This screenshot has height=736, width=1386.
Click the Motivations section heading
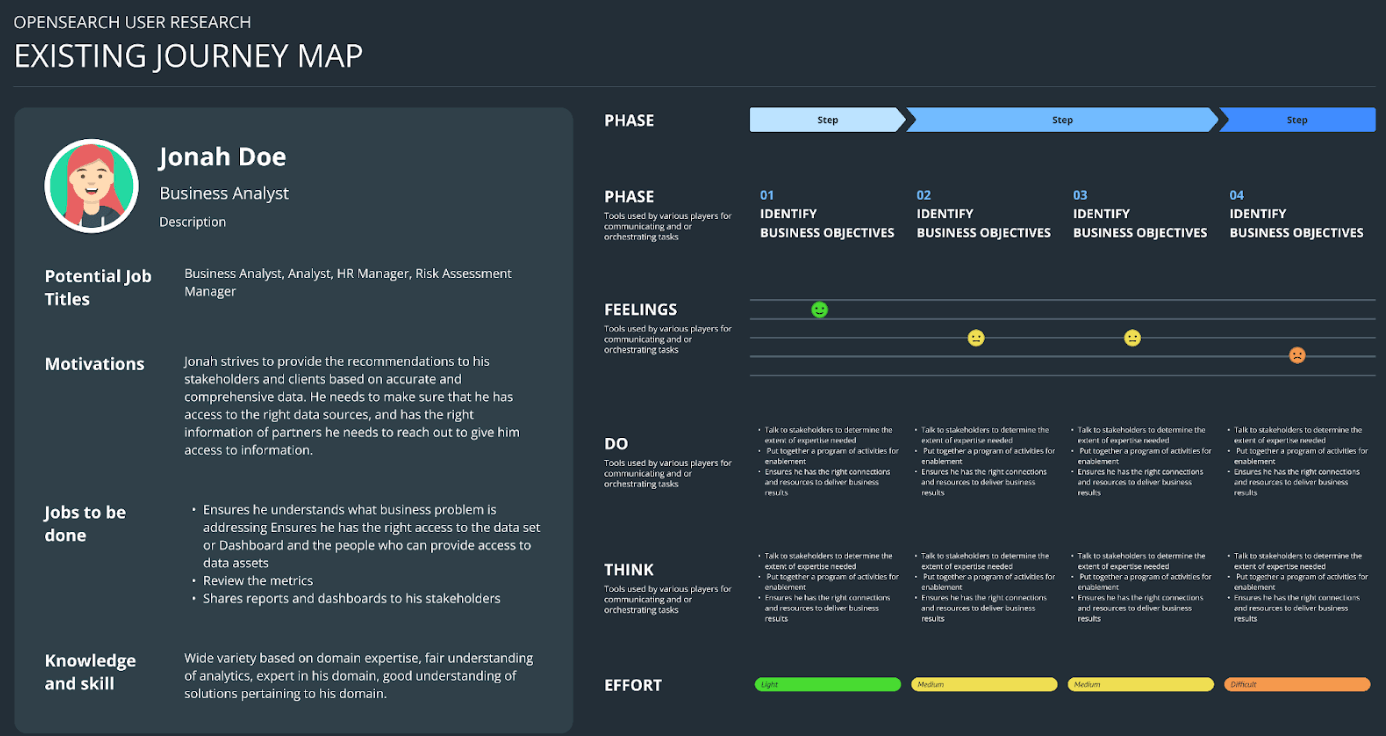coord(94,364)
